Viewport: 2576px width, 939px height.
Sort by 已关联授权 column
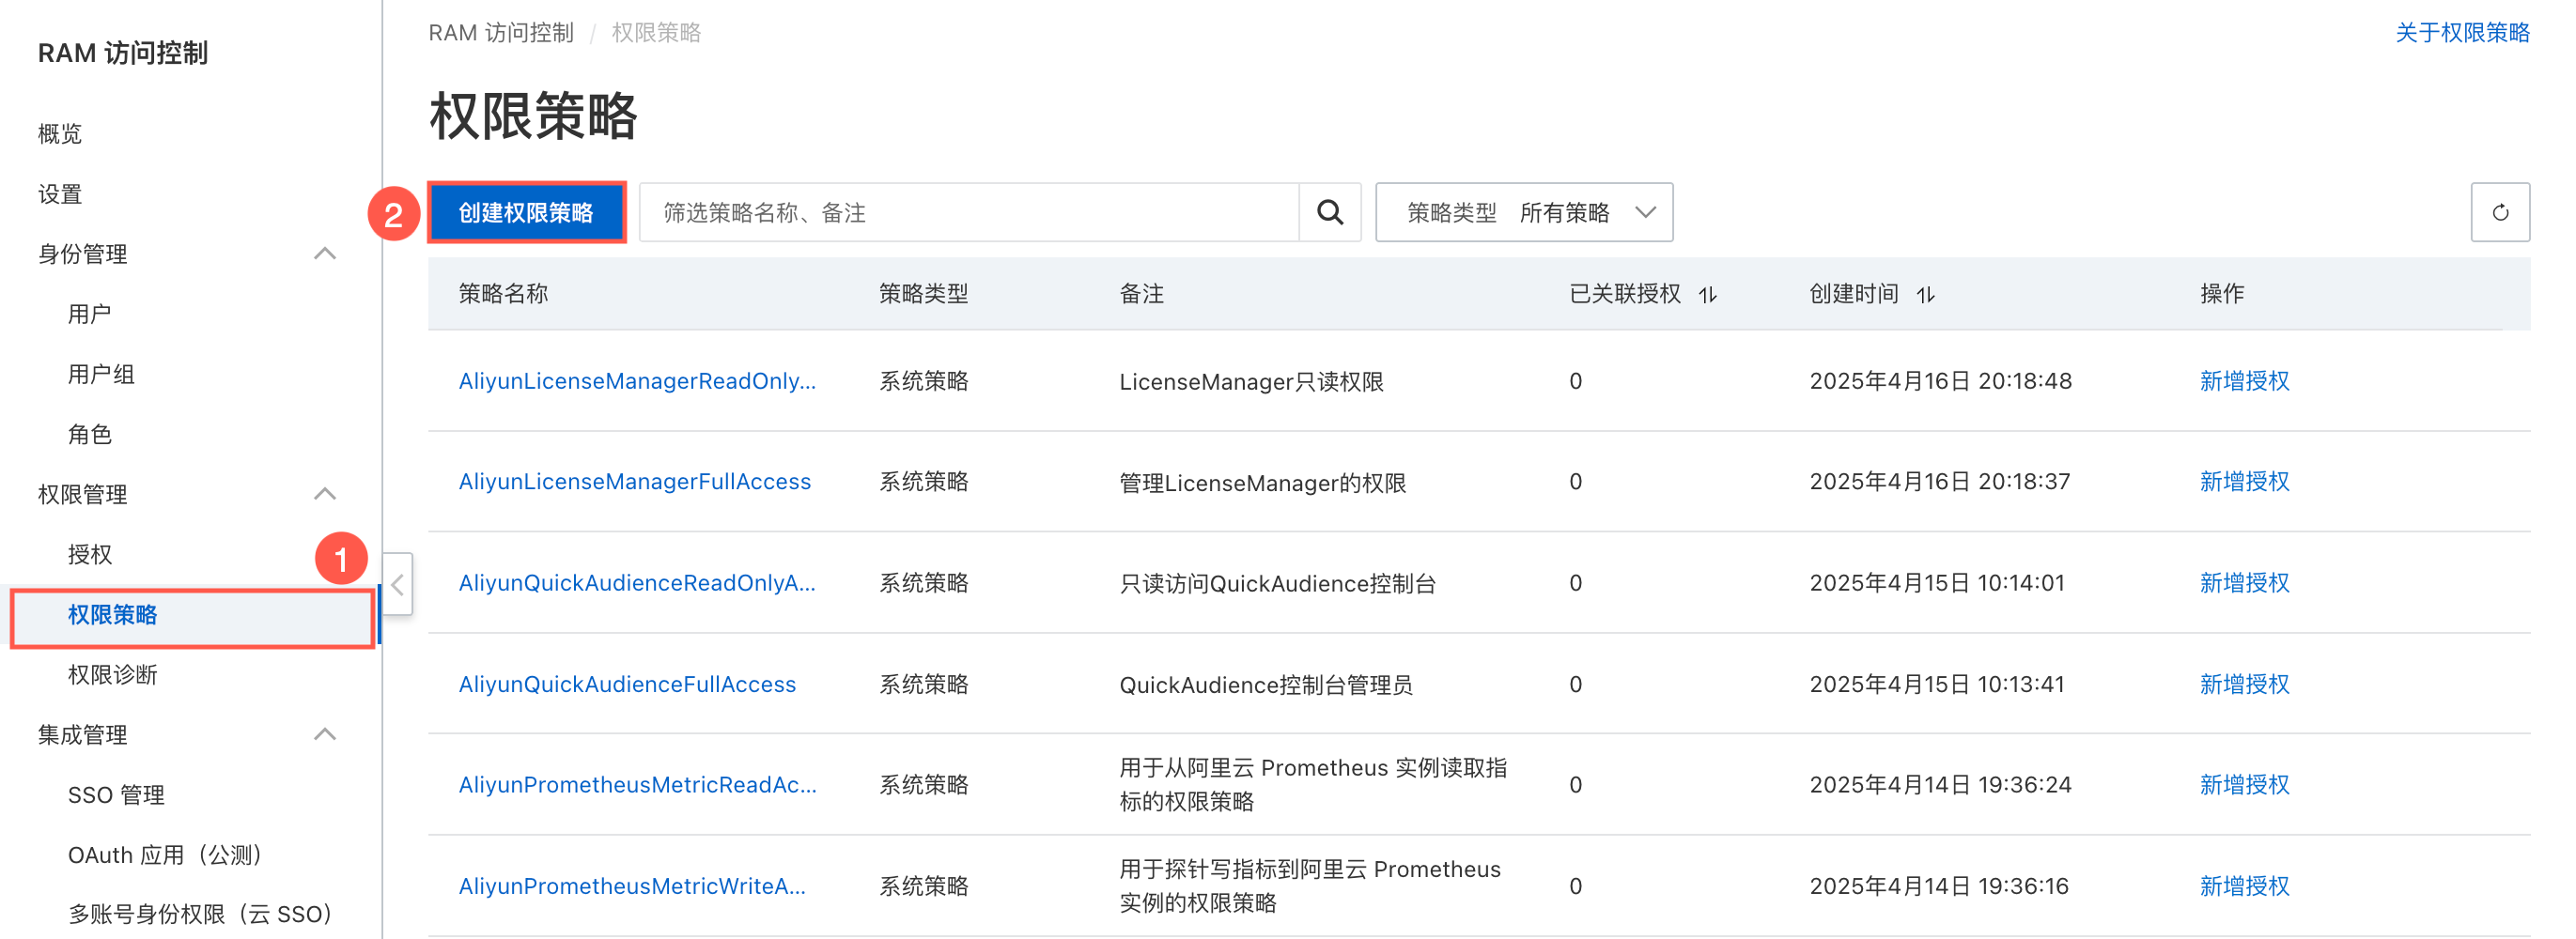tap(1707, 294)
